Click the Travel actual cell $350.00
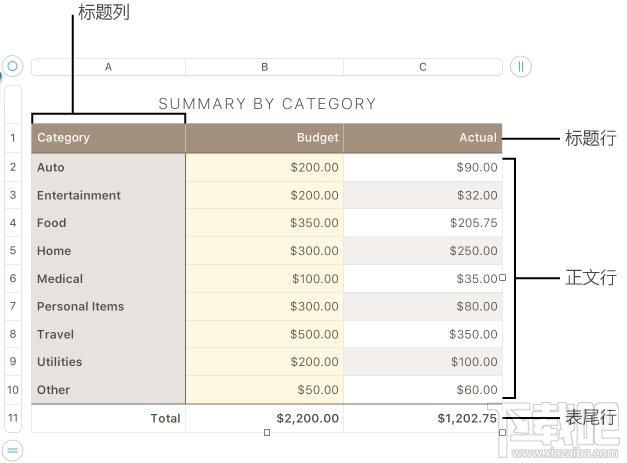Viewport: 627px width, 463px height. 423,334
